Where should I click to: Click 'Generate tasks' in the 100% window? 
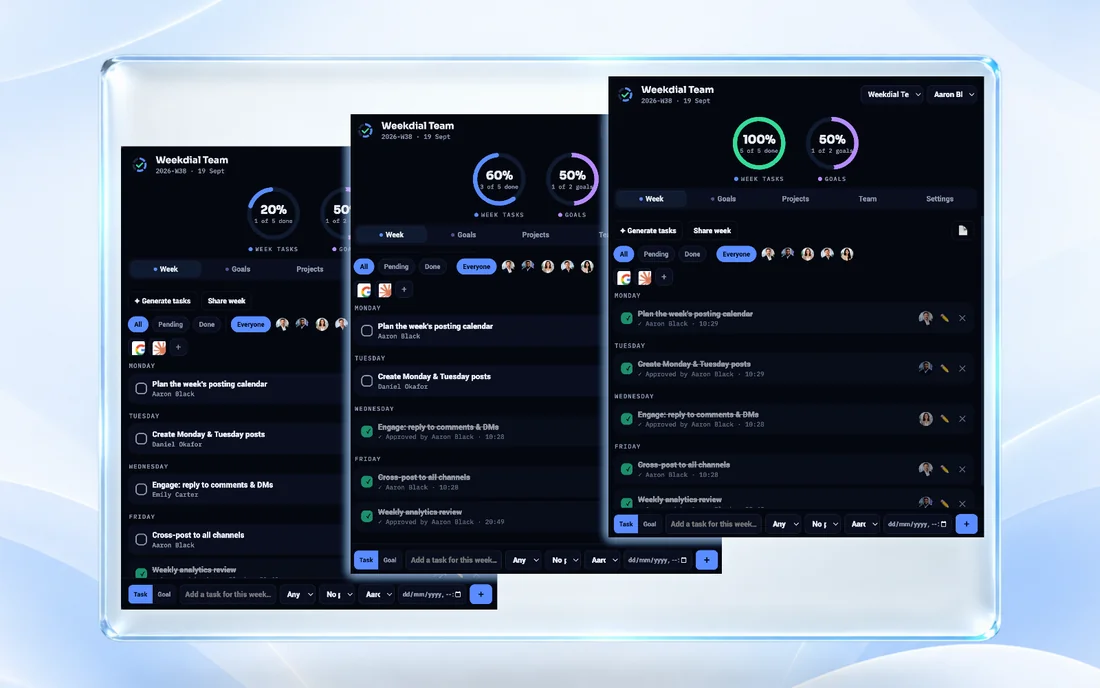(648, 231)
